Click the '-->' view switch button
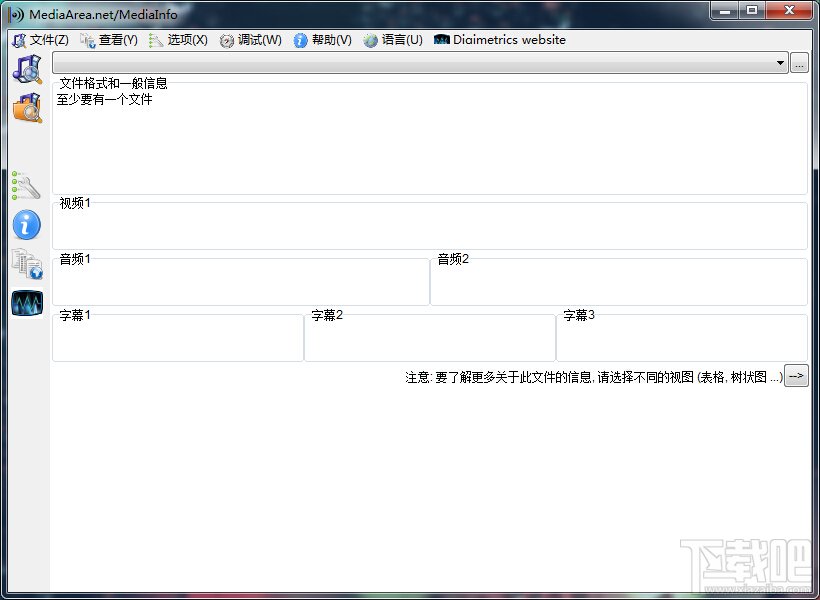820x600 pixels. (x=796, y=376)
